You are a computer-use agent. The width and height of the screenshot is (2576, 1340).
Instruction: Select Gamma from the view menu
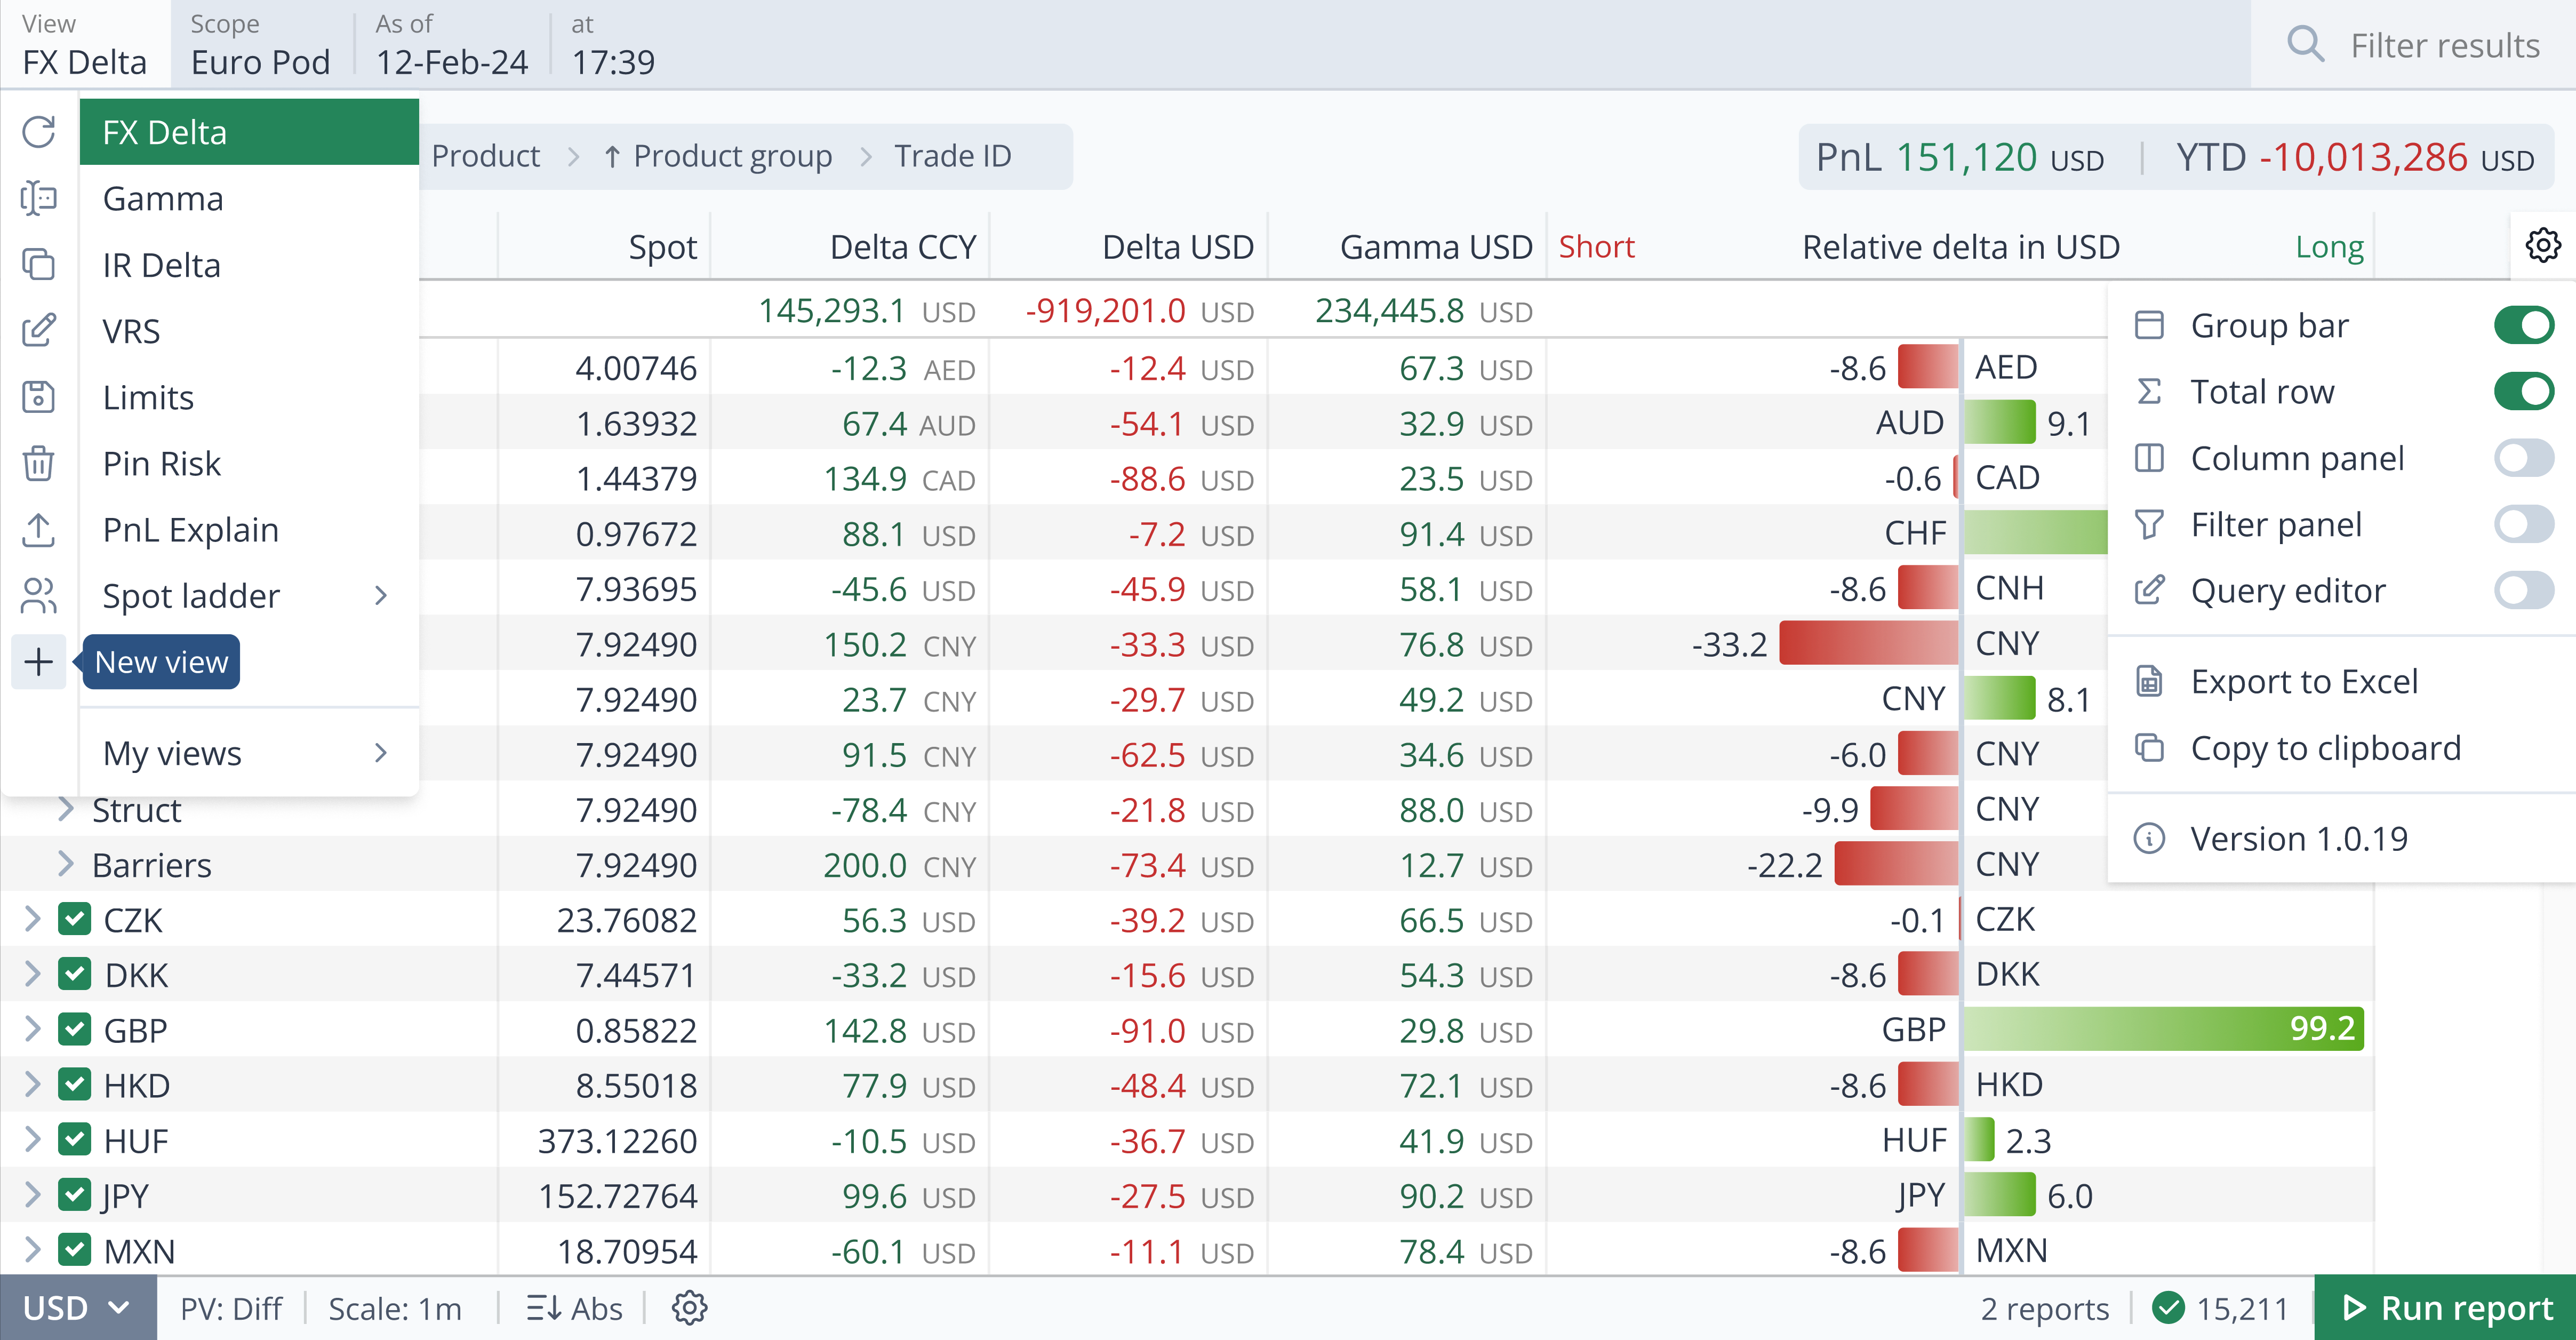coord(163,198)
